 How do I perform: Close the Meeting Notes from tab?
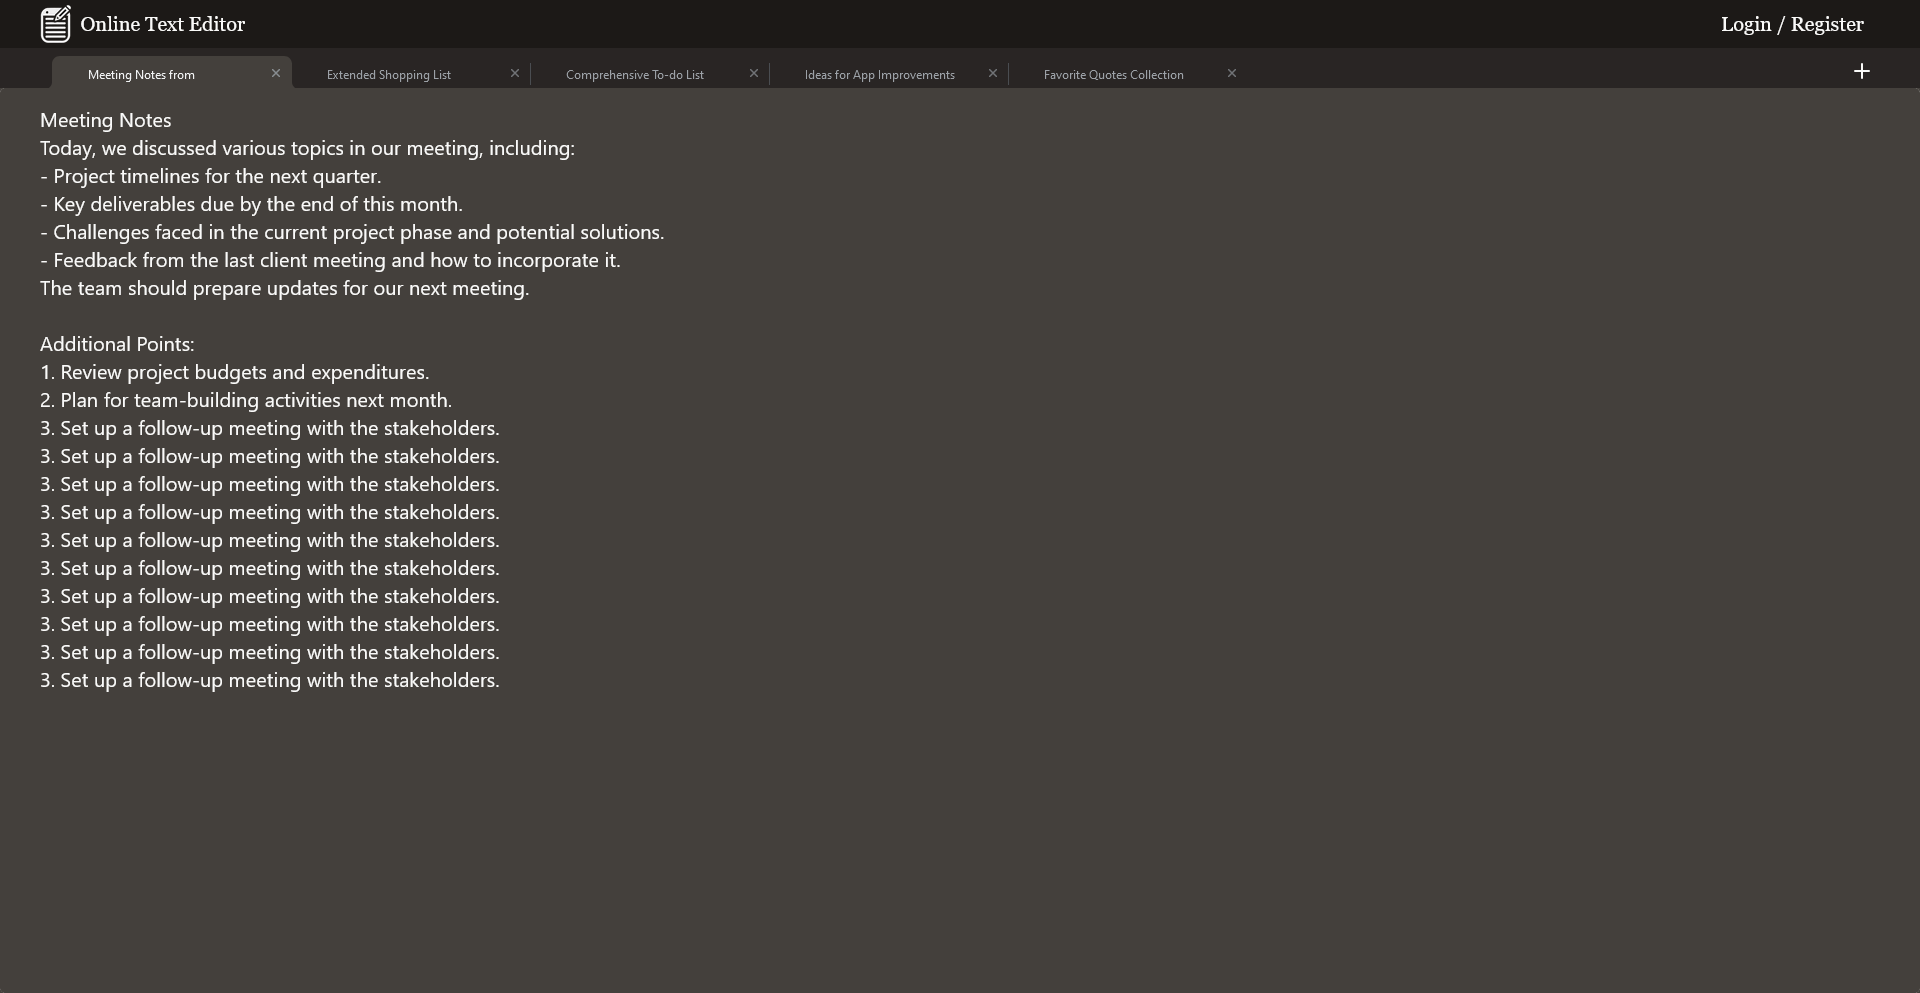tap(276, 73)
